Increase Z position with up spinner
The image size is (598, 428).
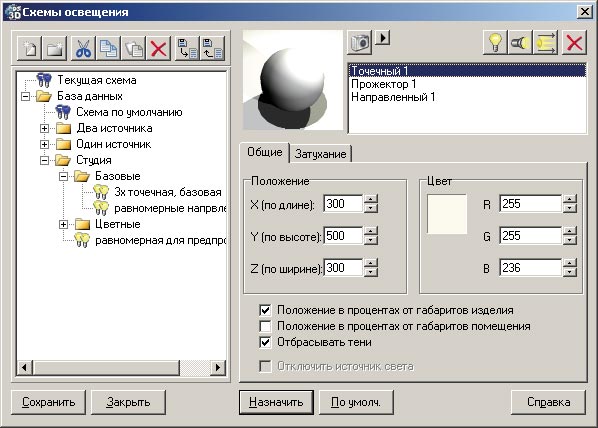point(371,263)
